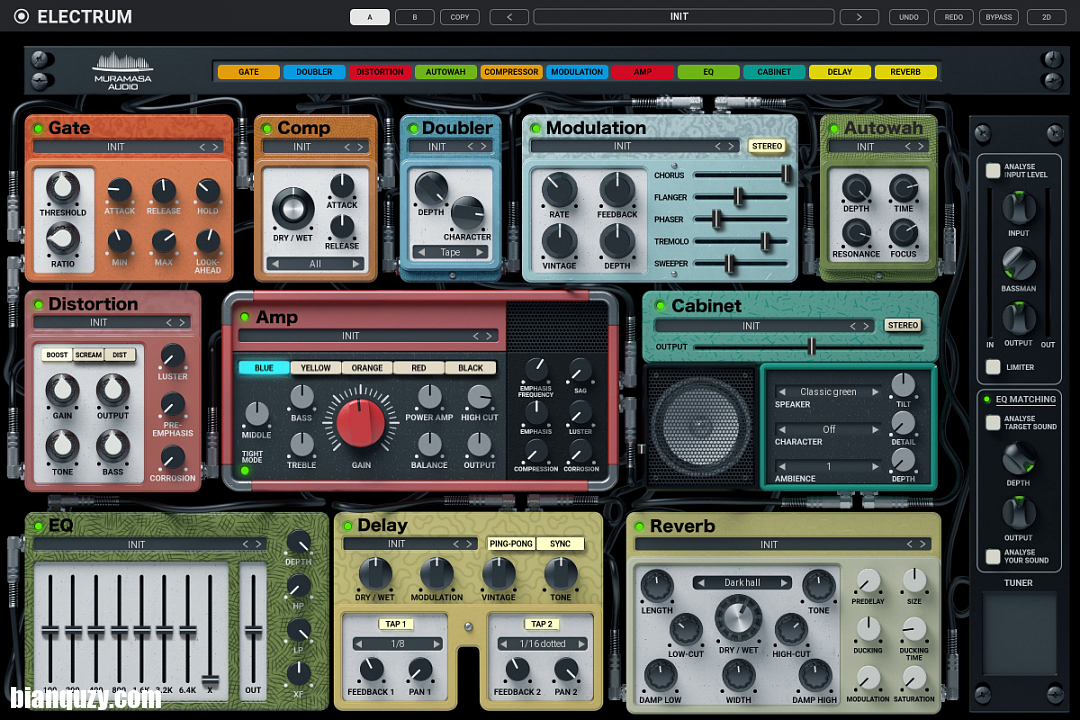Click the Amp Bass knob
This screenshot has height=720, width=1080.
(x=302, y=398)
